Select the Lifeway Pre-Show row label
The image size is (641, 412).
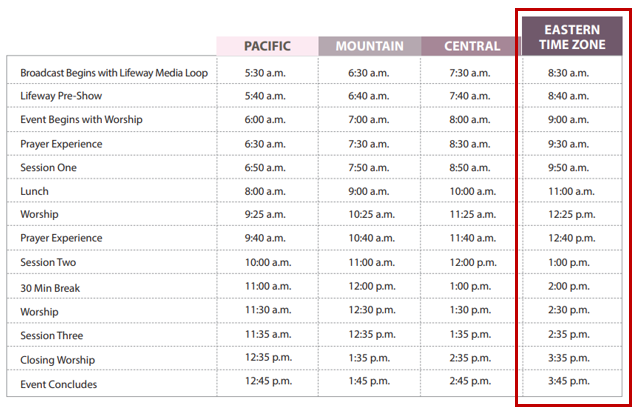pyautogui.click(x=61, y=96)
